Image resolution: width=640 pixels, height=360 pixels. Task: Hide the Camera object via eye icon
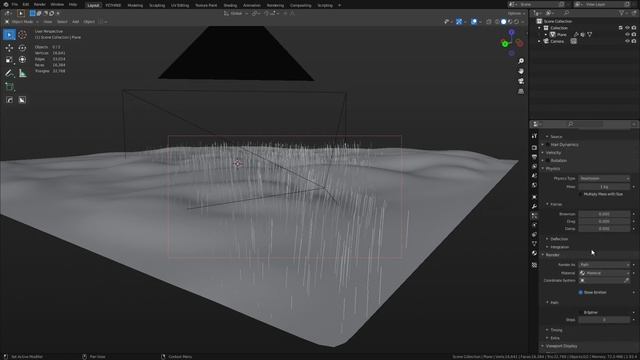[x=627, y=41]
